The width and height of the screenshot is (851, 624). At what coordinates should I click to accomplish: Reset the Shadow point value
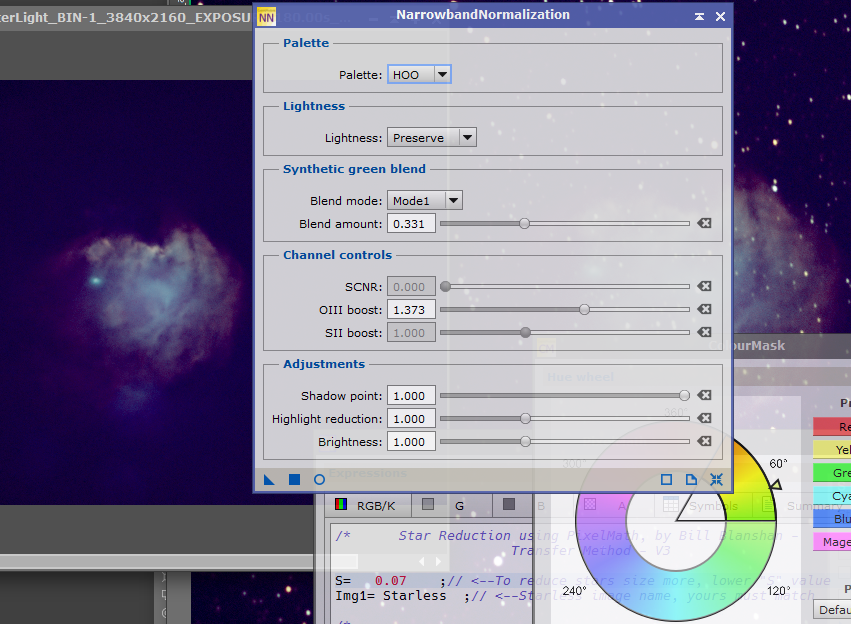704,395
